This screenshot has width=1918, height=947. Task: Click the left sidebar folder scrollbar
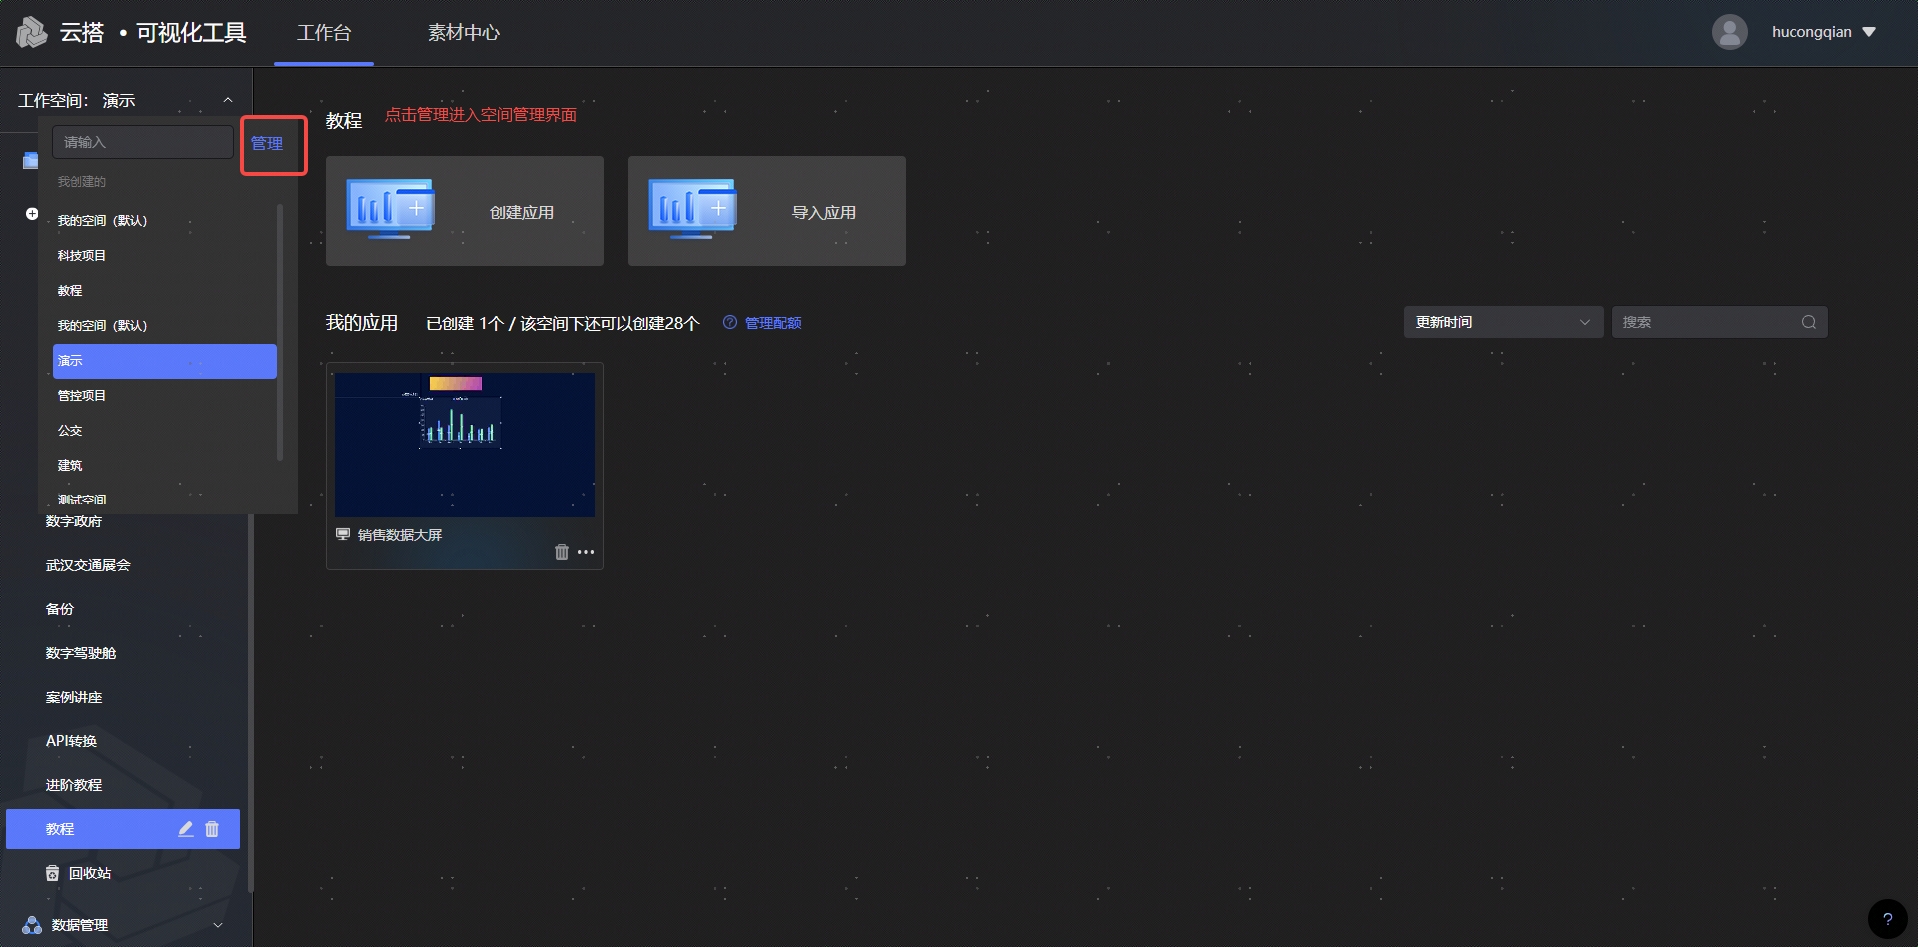250,702
